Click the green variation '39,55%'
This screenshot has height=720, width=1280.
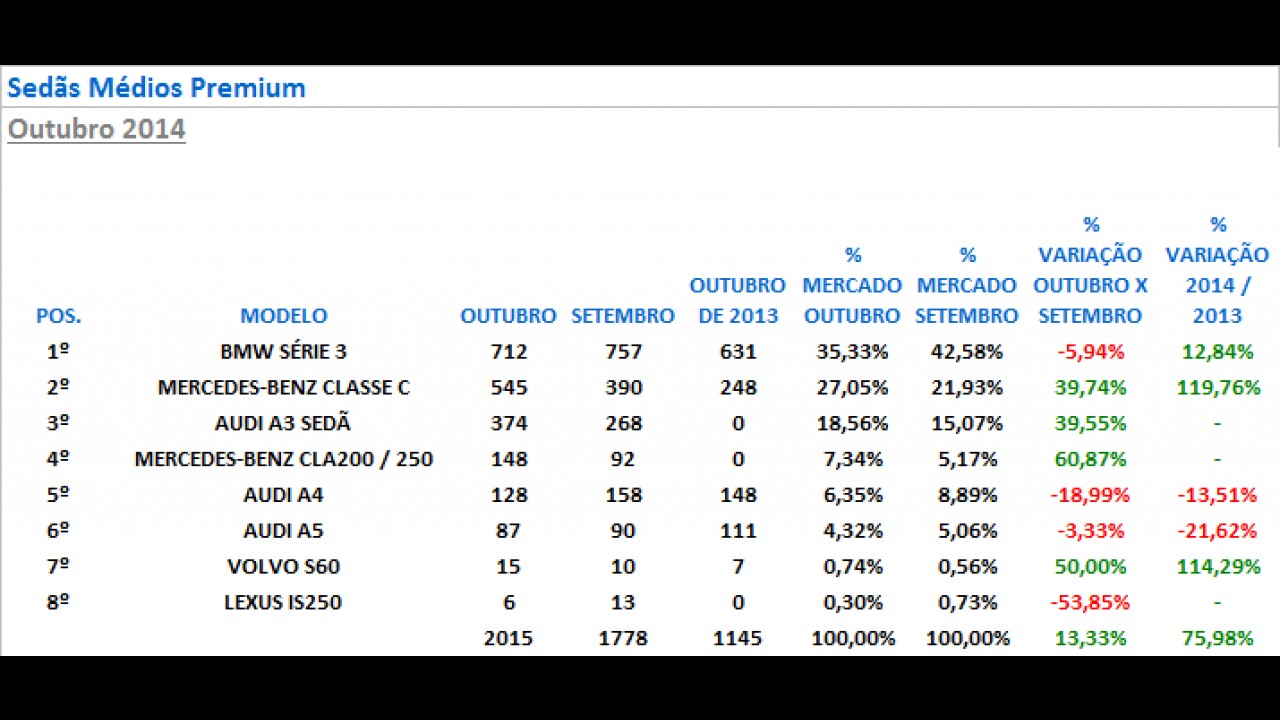click(x=1090, y=423)
